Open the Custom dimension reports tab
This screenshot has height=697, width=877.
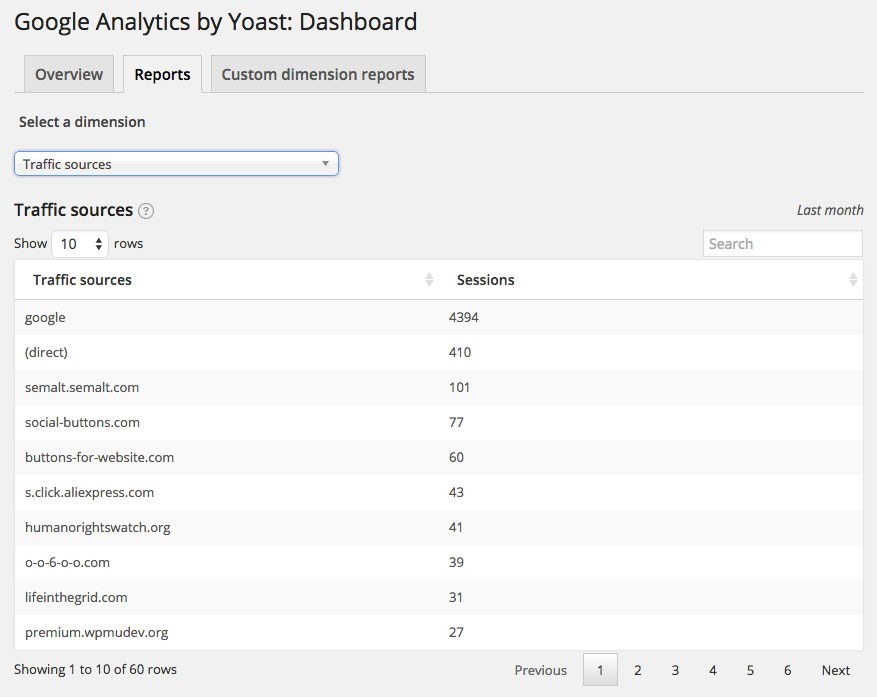click(318, 74)
